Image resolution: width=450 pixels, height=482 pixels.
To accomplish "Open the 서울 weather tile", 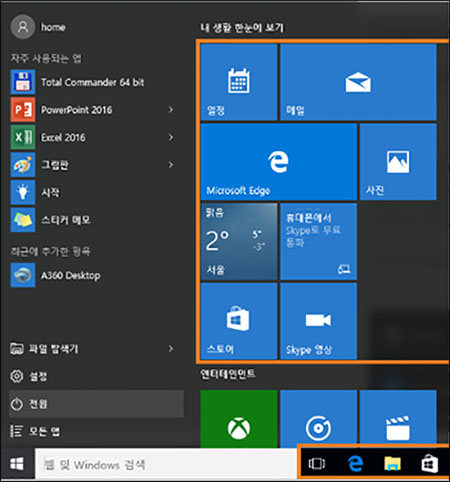I will click(239, 241).
